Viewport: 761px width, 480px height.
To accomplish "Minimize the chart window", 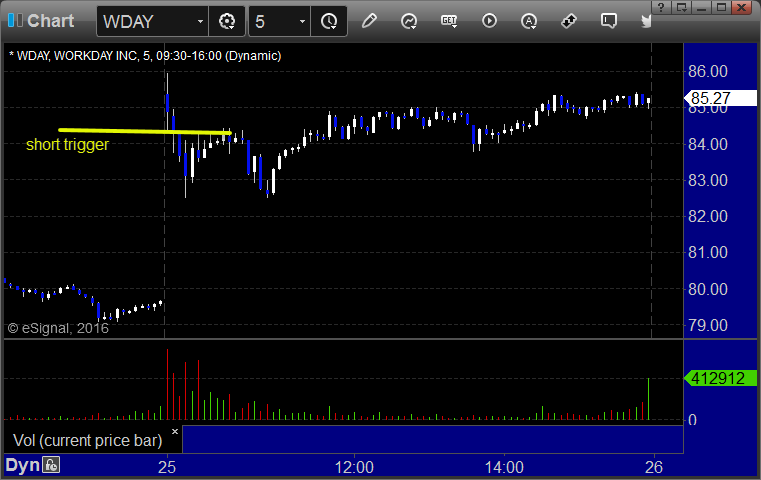I will (x=701, y=7).
